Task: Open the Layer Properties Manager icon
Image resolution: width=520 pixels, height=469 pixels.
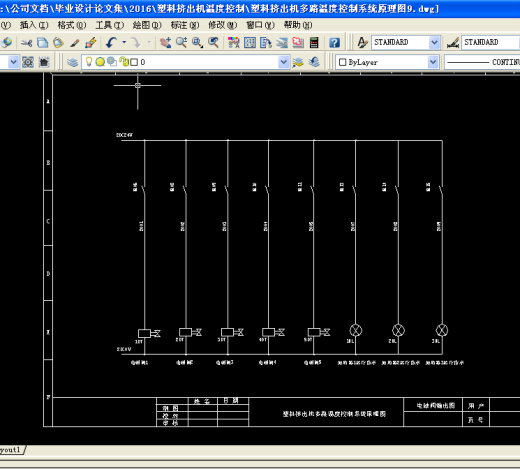Action: click(x=72, y=62)
